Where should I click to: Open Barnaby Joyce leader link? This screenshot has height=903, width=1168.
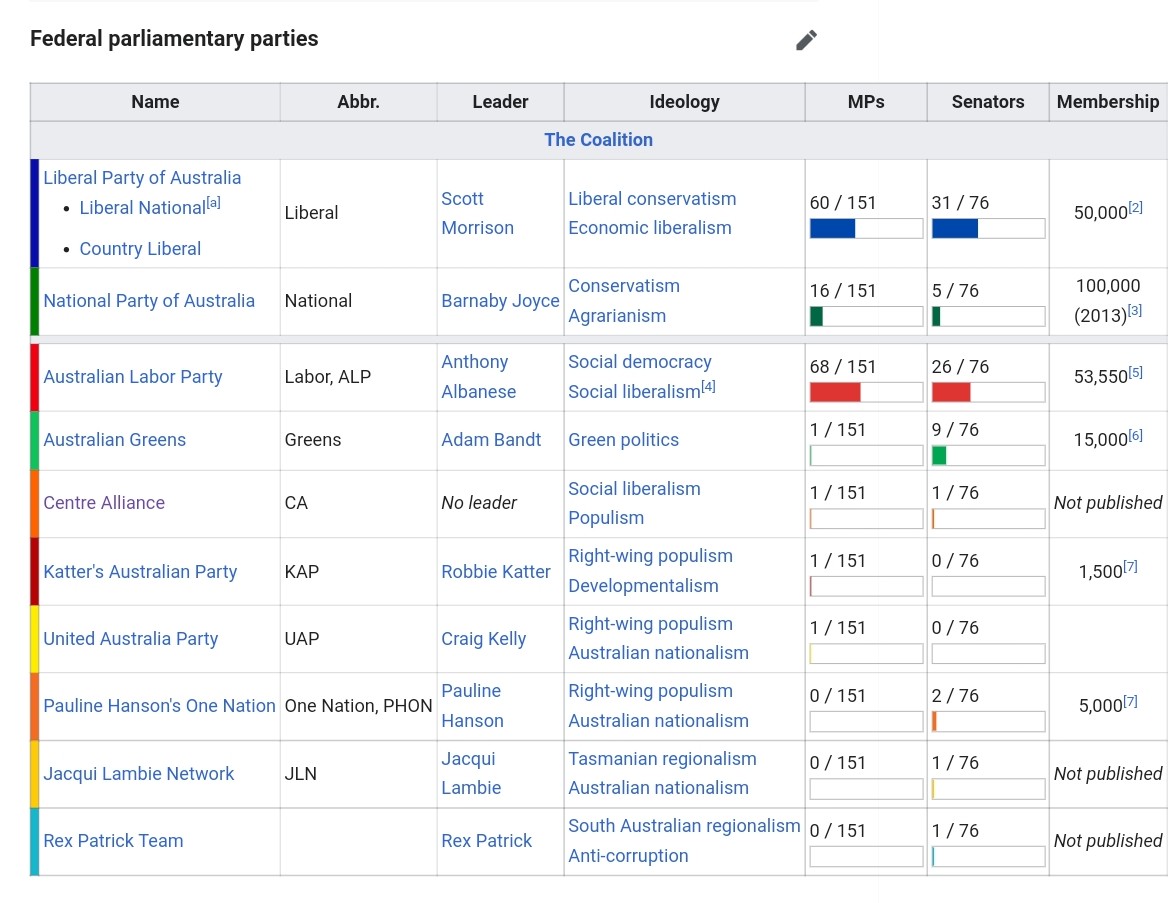coord(500,301)
